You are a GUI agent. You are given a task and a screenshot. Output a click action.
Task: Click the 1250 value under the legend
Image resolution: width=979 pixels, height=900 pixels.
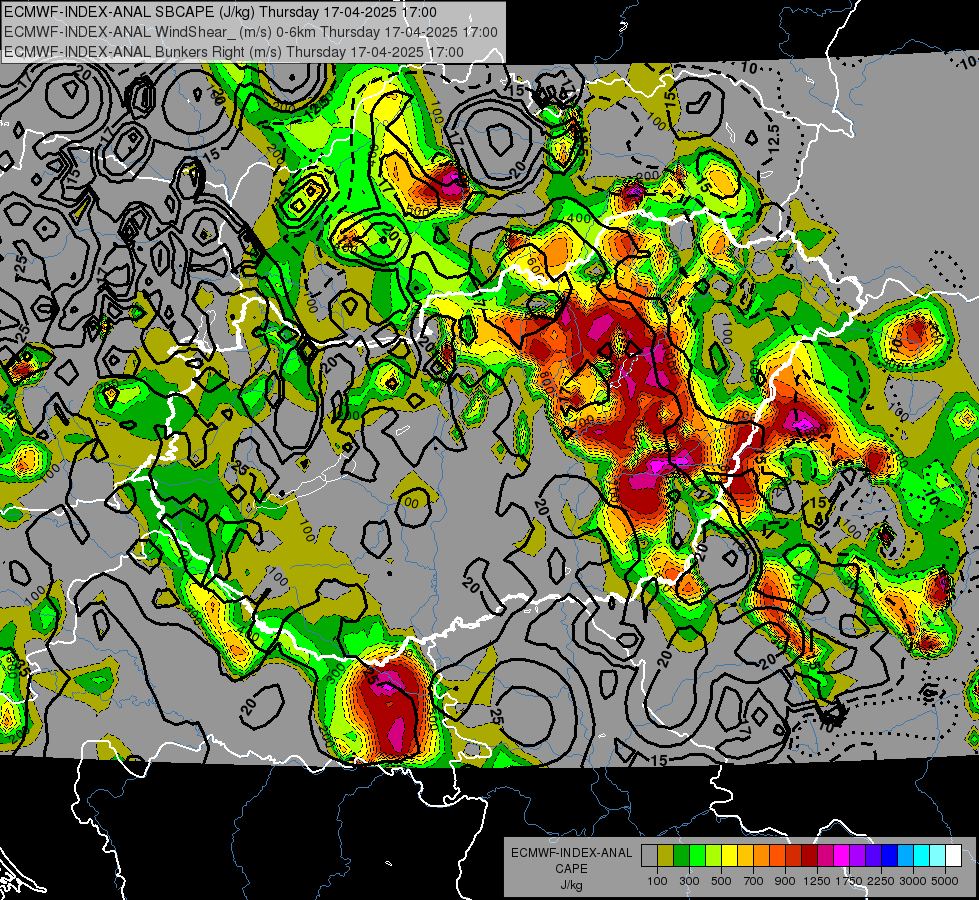(817, 881)
